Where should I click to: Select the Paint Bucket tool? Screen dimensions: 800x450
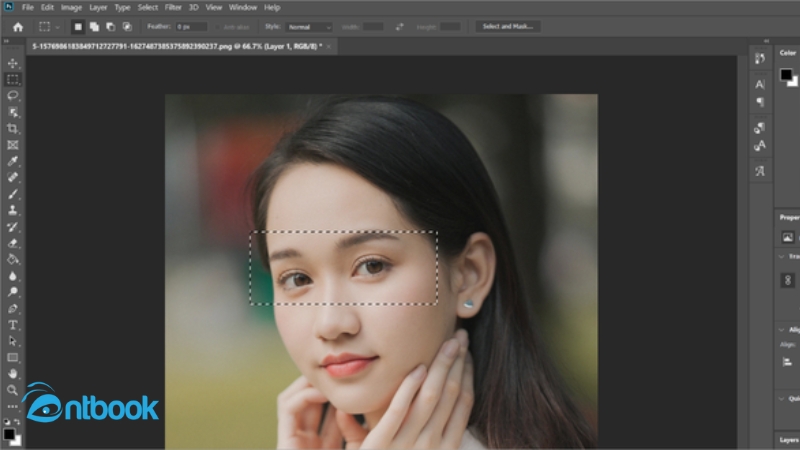pos(13,259)
